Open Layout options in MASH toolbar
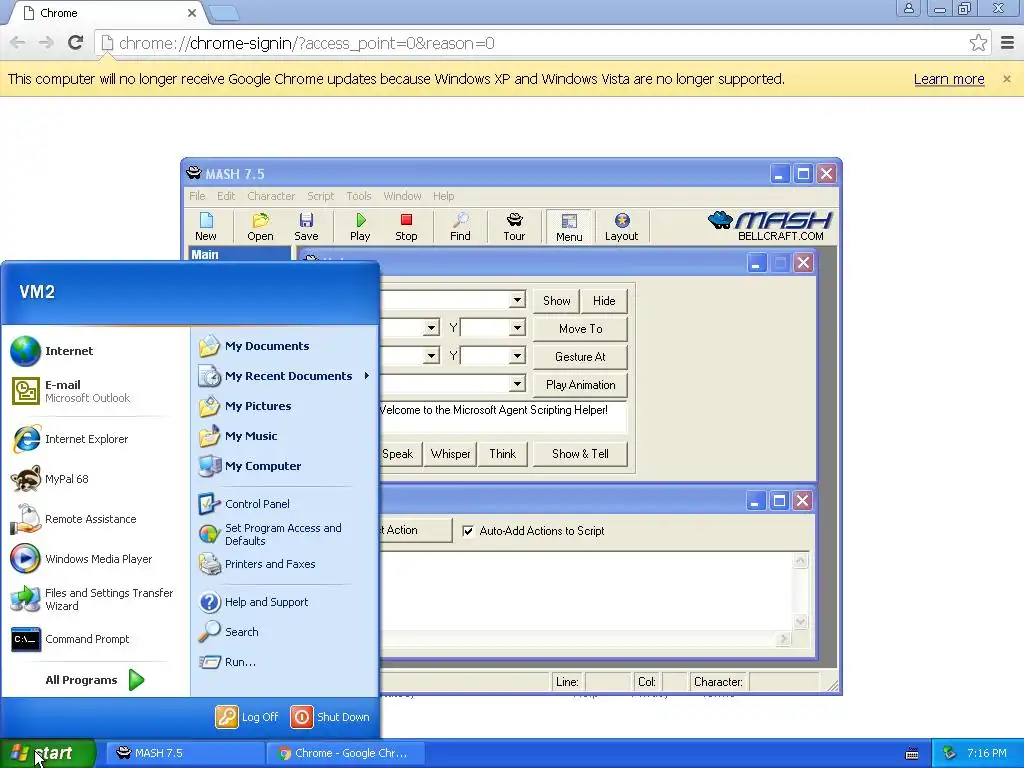This screenshot has width=1024, height=768. point(621,227)
